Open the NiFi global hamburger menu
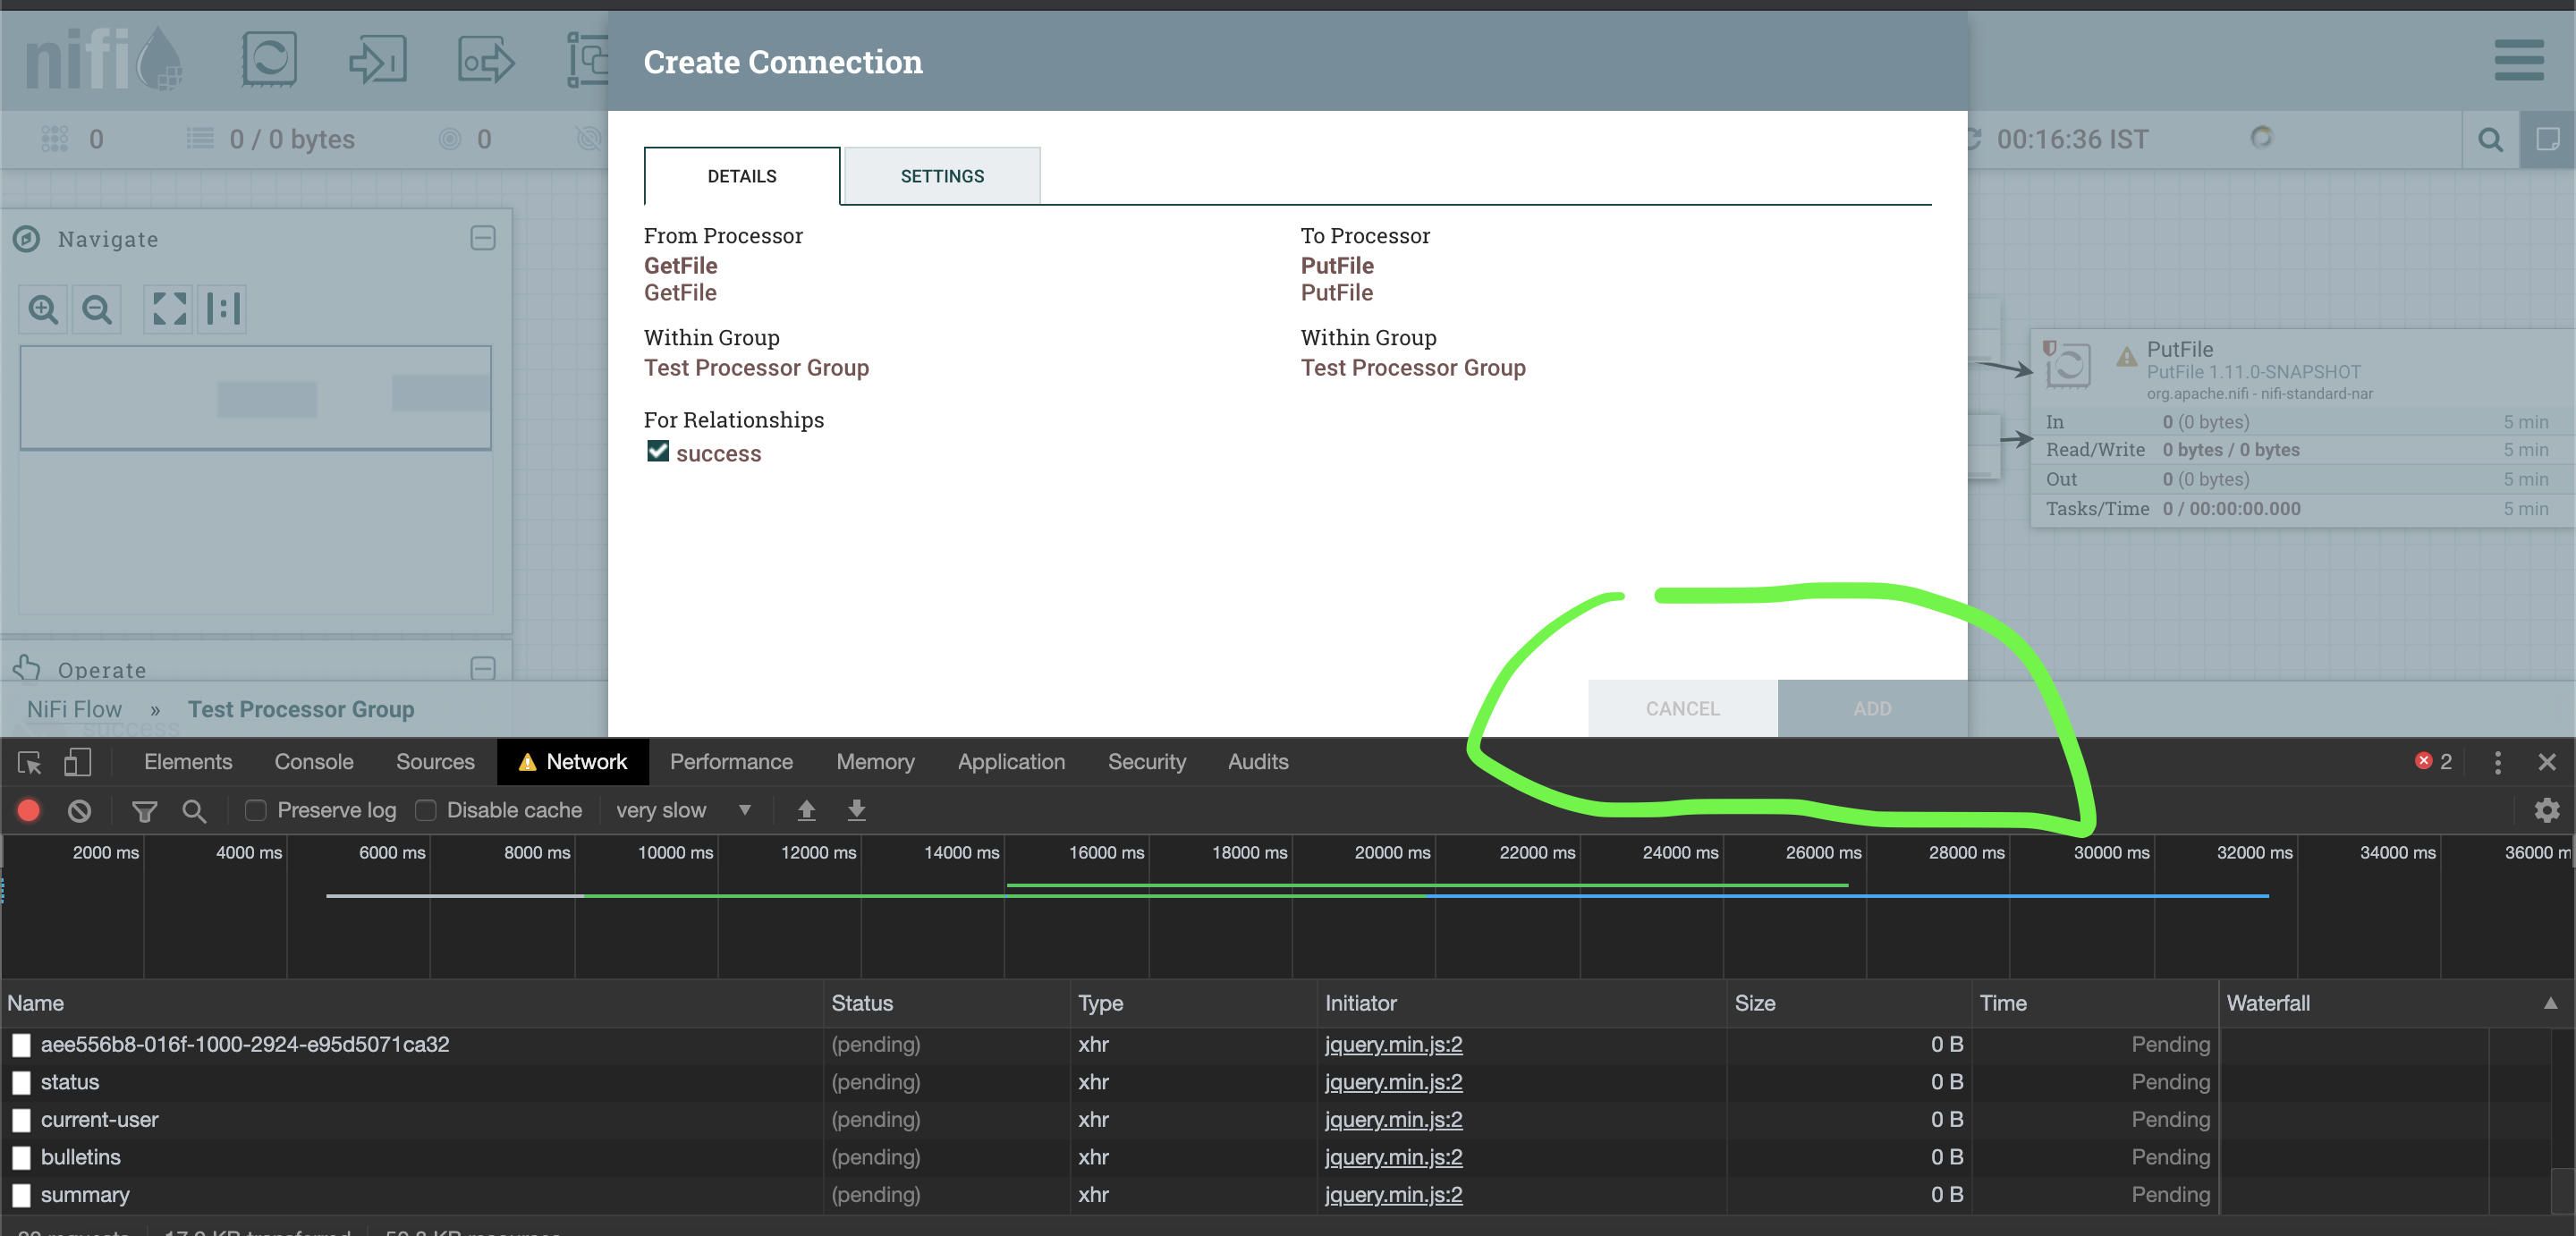Viewport: 2576px width, 1236px height. pos(2518,59)
